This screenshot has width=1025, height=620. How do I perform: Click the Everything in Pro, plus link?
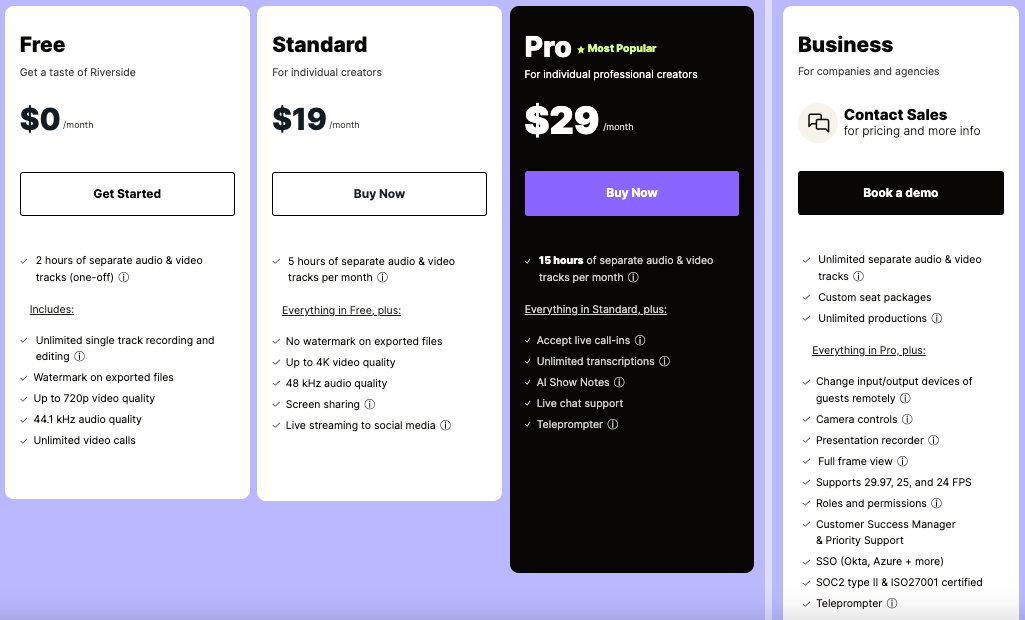coord(868,351)
